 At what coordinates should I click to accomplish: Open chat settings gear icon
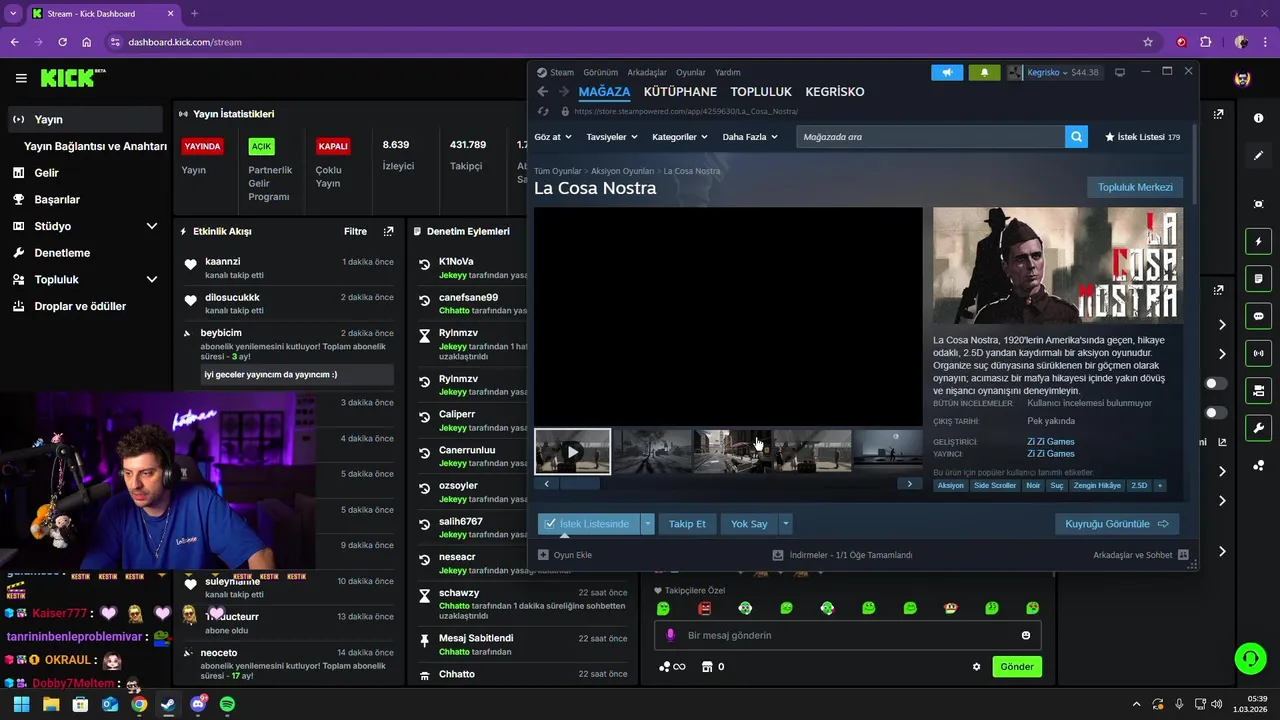[x=977, y=667]
